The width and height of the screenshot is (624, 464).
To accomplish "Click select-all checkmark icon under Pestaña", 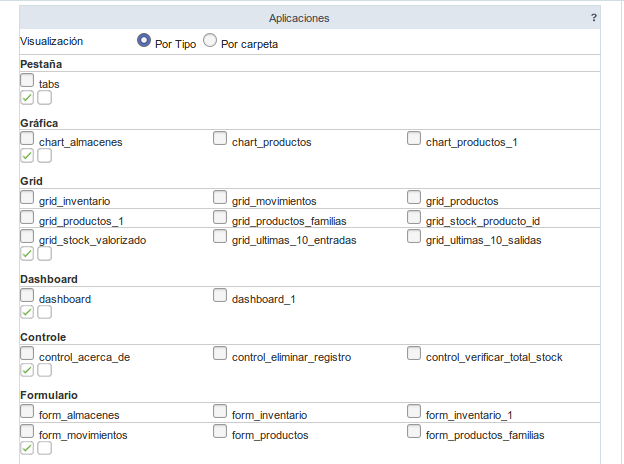I will coord(27,98).
